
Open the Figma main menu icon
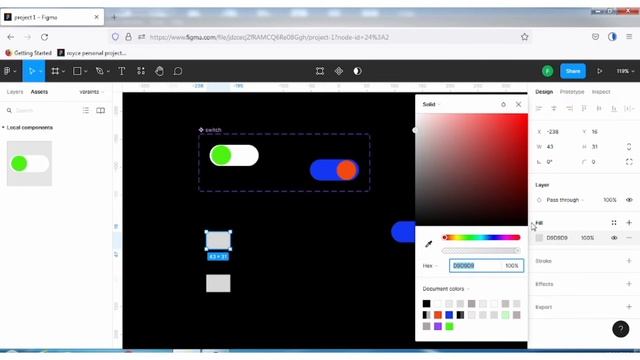point(7,71)
